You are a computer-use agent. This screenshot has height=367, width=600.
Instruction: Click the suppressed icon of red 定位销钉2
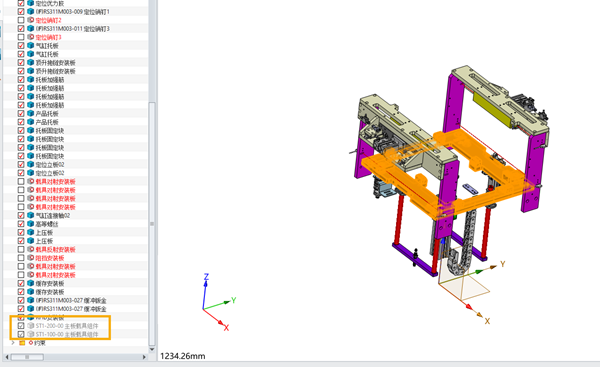[31, 20]
